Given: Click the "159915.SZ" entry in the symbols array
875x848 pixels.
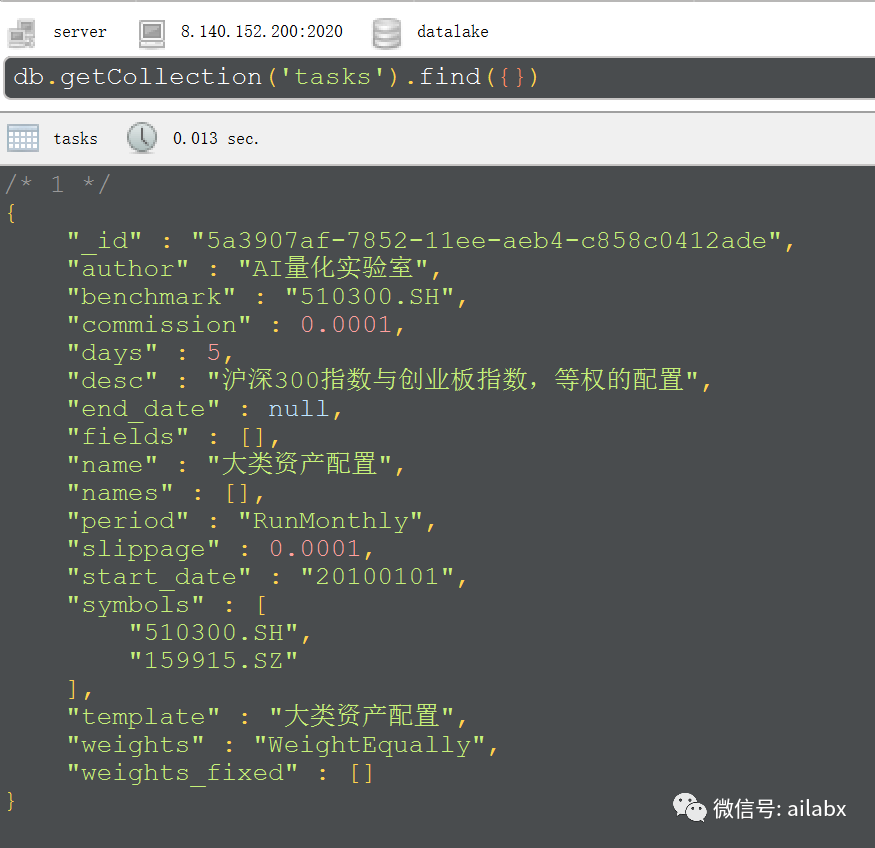Looking at the screenshot, I should point(213,660).
